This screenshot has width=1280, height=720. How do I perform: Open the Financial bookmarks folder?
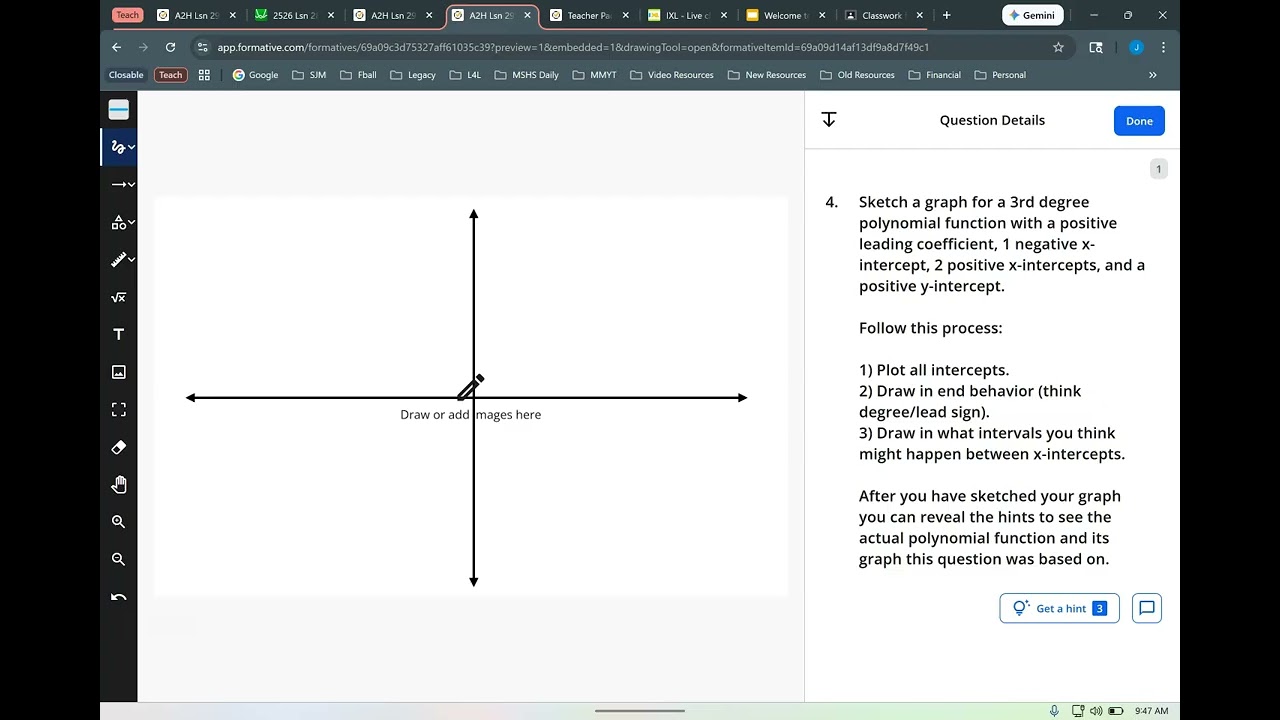coord(935,75)
